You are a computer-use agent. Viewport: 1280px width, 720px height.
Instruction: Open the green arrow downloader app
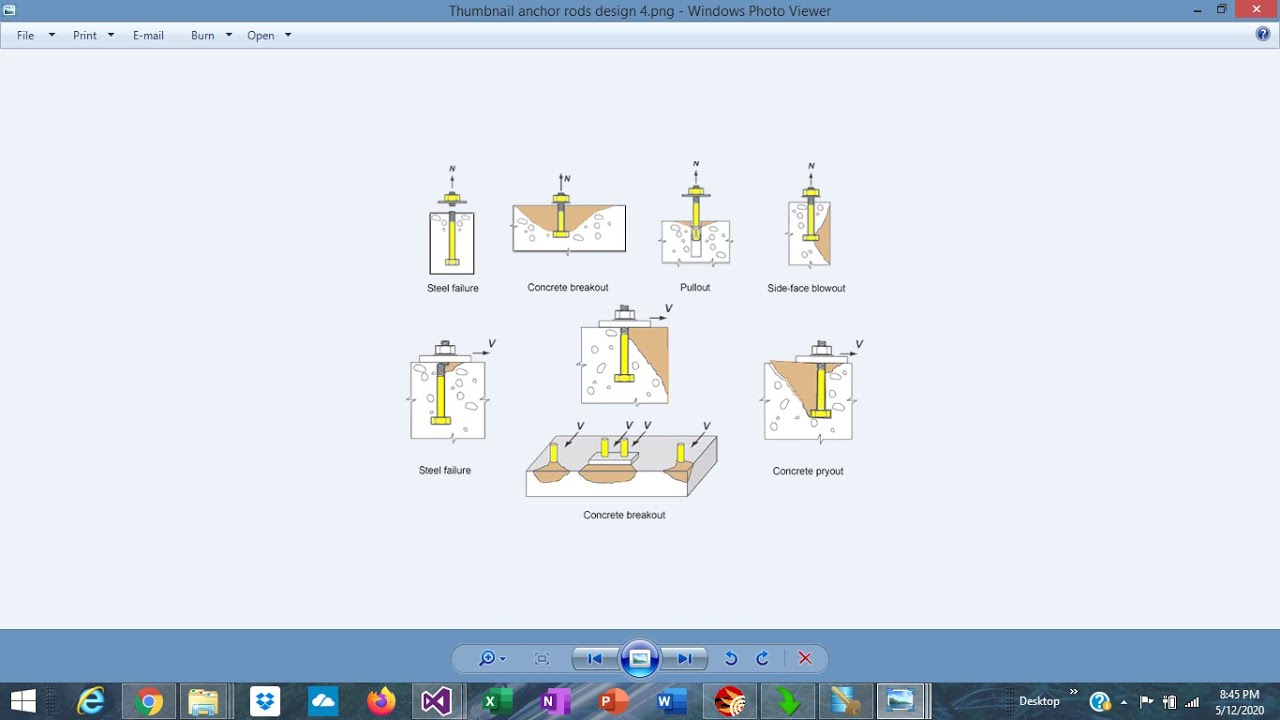(x=788, y=701)
